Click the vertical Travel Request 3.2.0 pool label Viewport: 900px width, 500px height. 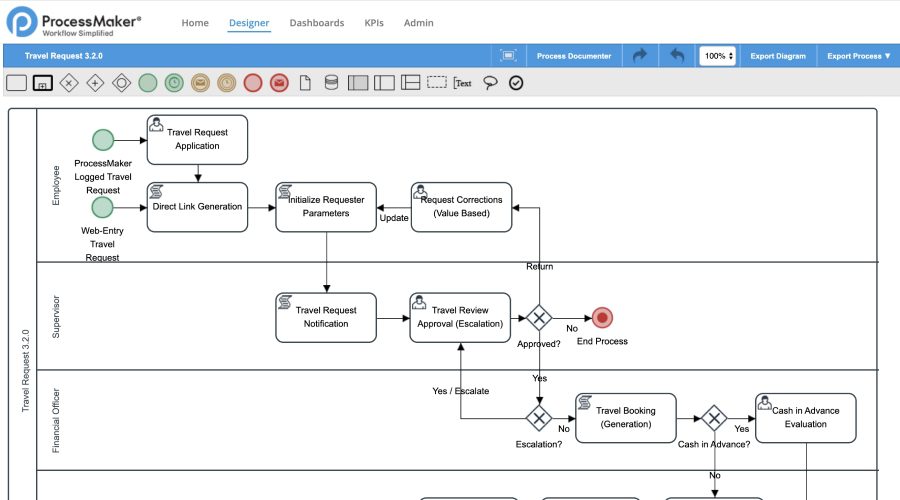[x=25, y=370]
